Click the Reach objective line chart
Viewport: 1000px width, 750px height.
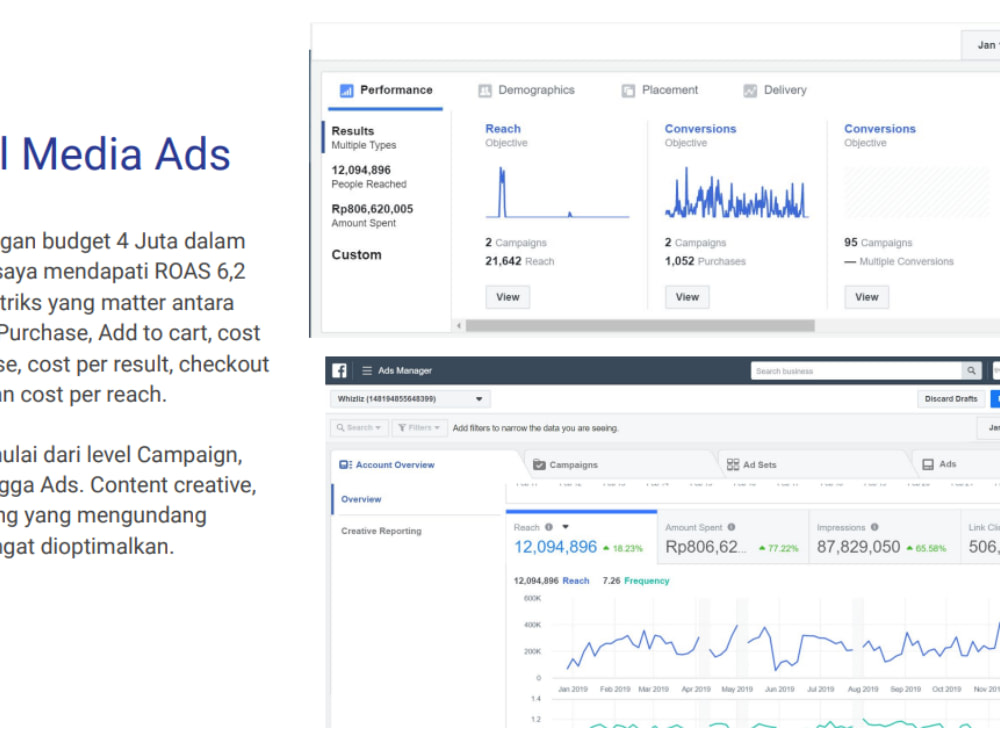(557, 192)
